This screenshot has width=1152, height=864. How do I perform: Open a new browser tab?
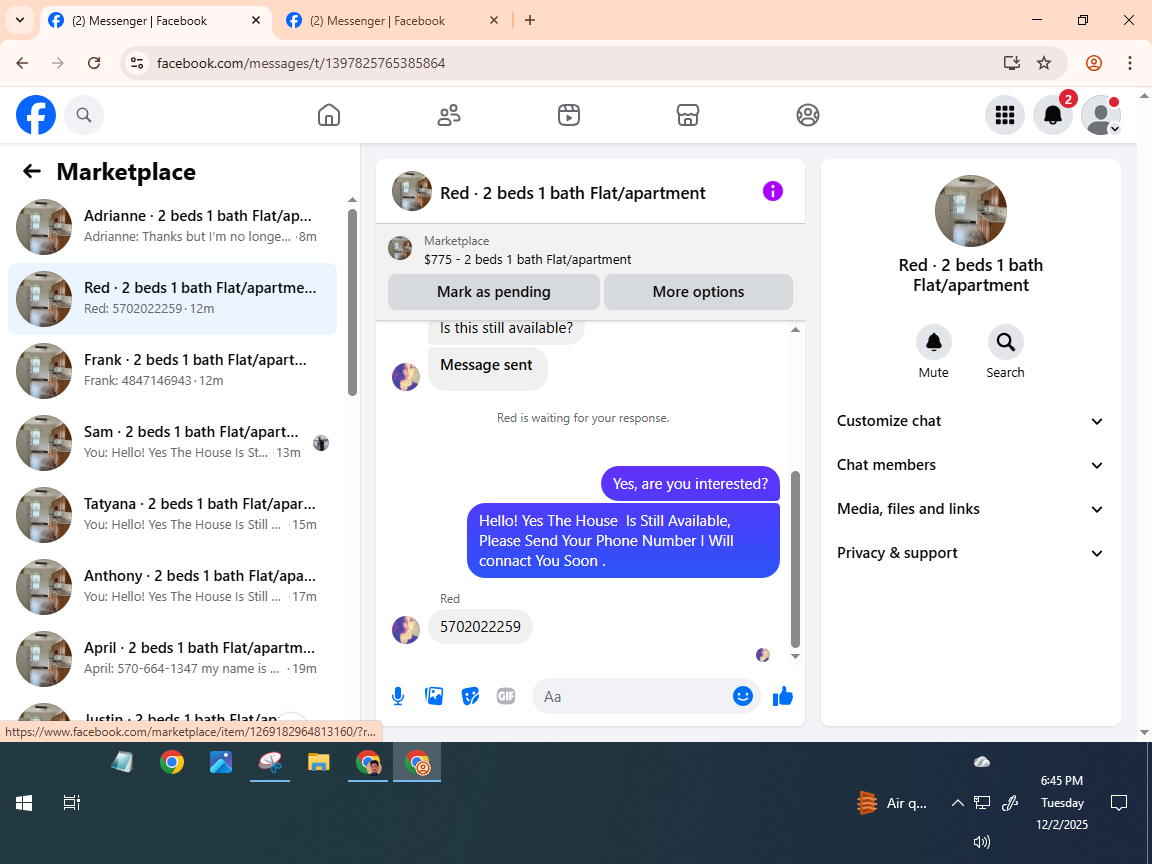(530, 21)
